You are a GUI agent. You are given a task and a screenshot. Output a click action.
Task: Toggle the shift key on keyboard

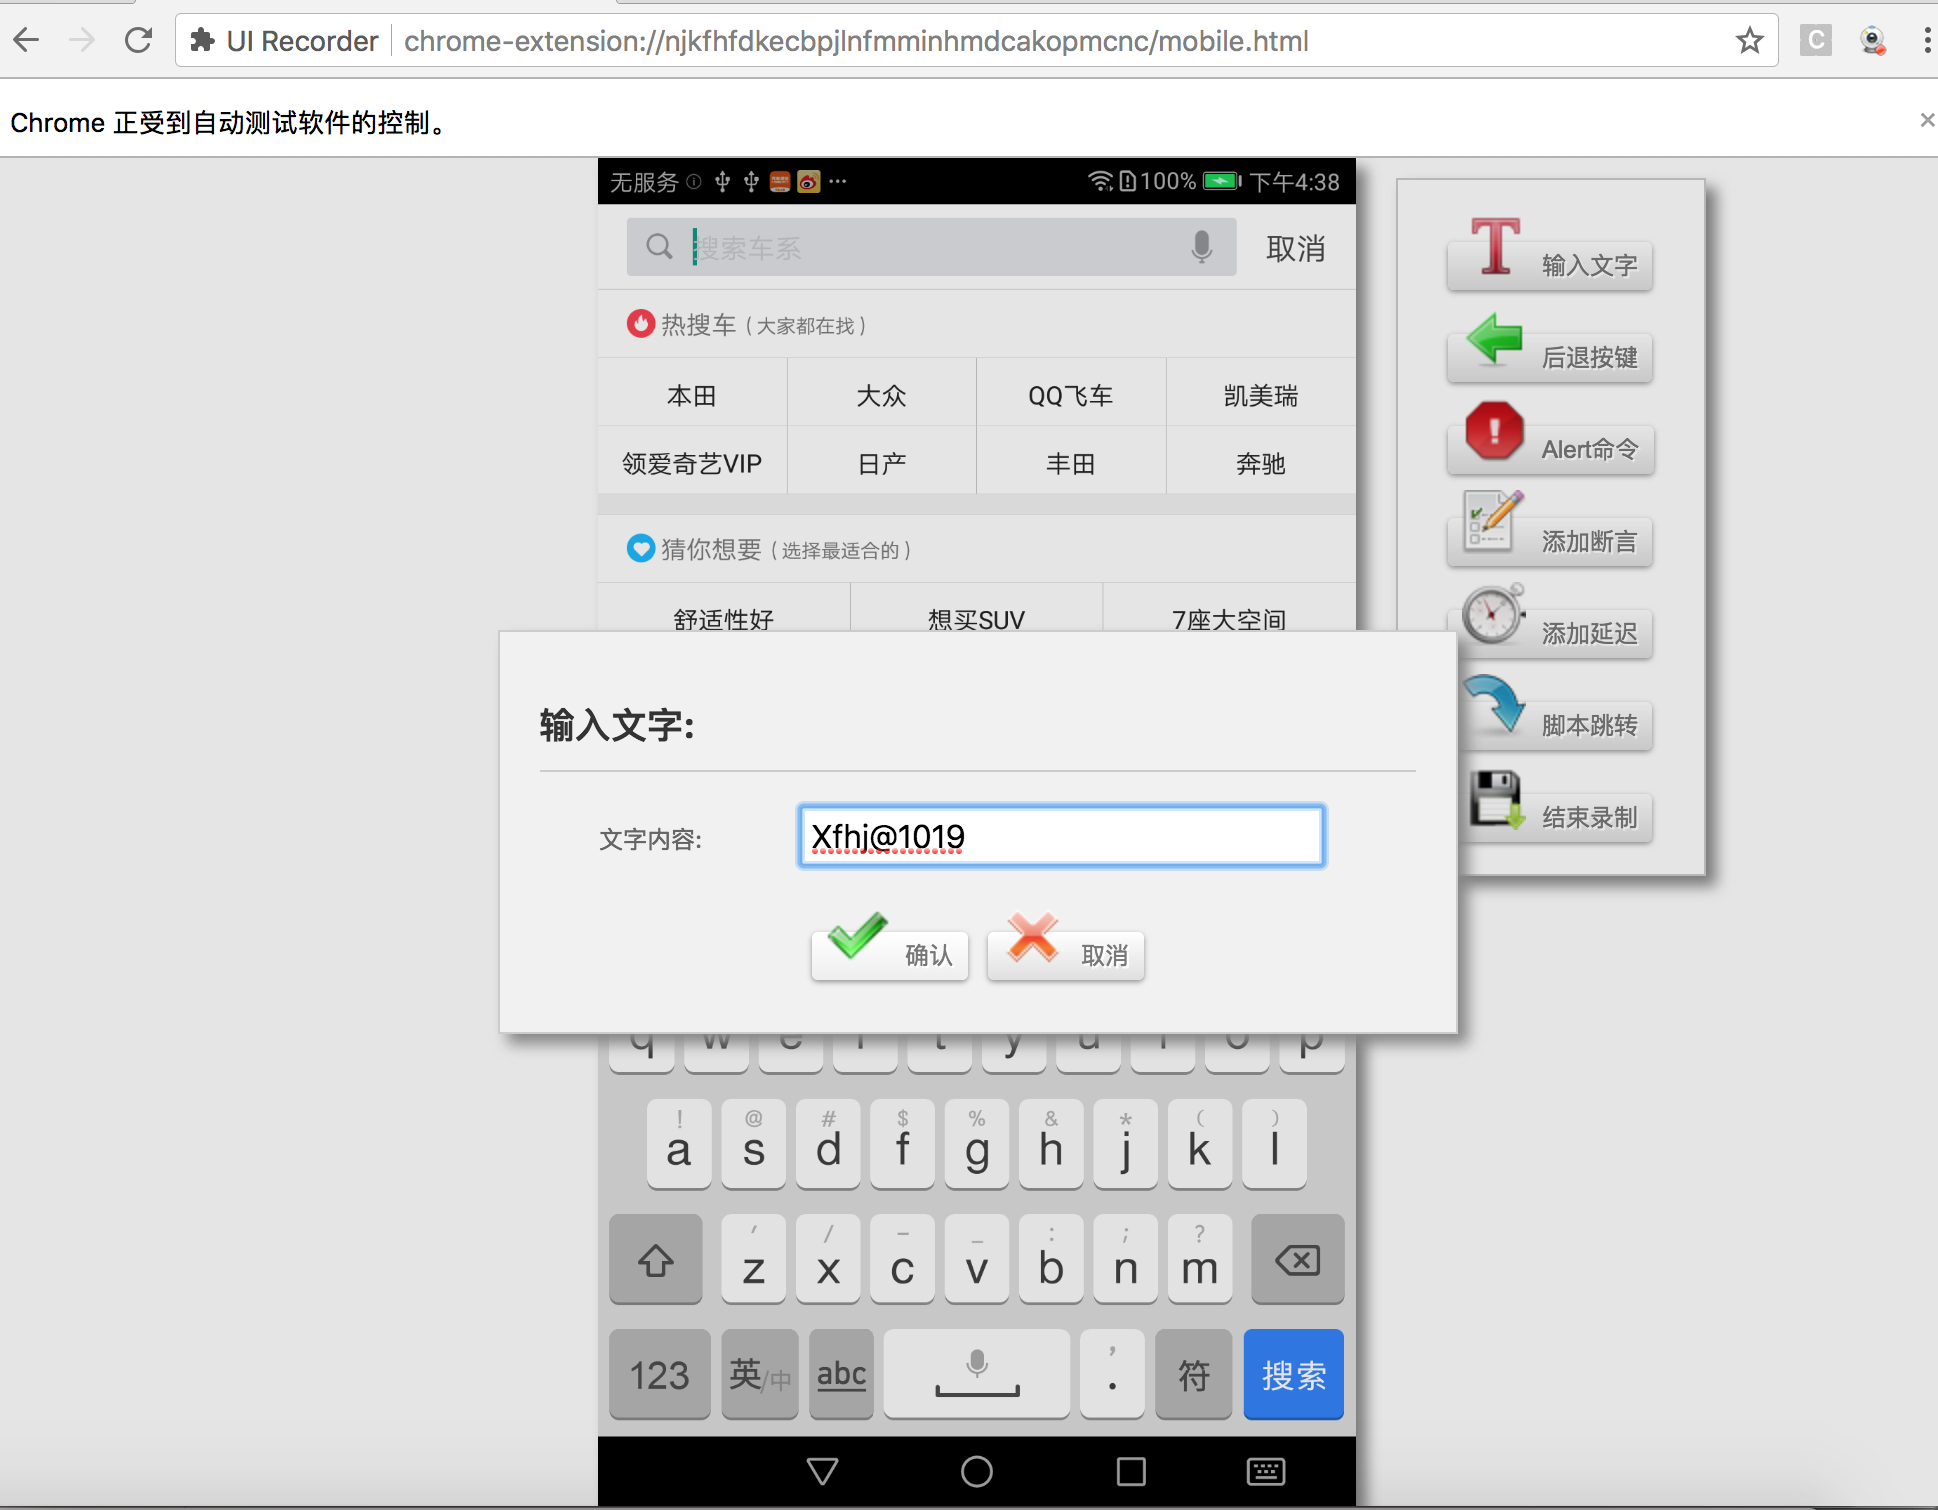pos(656,1260)
